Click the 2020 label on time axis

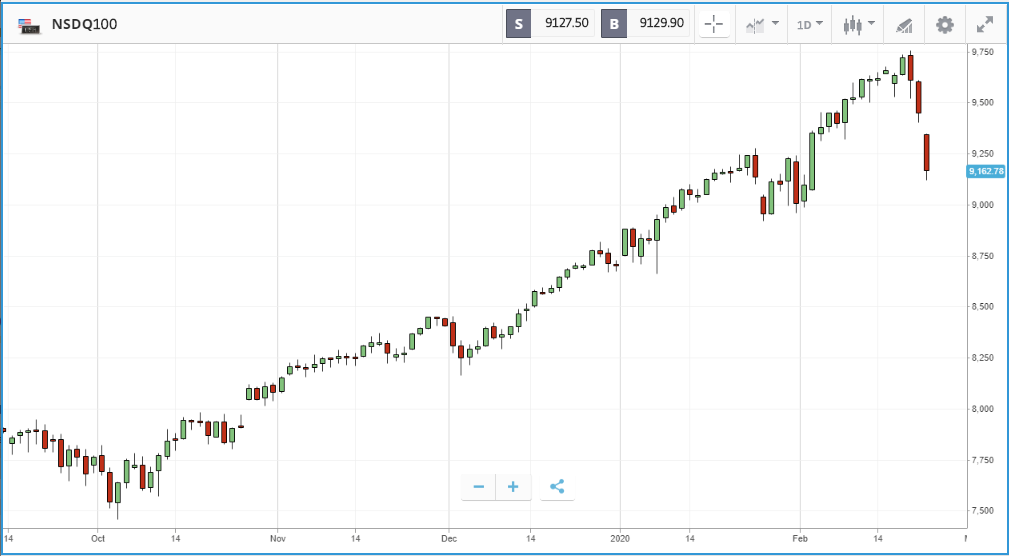(x=620, y=538)
